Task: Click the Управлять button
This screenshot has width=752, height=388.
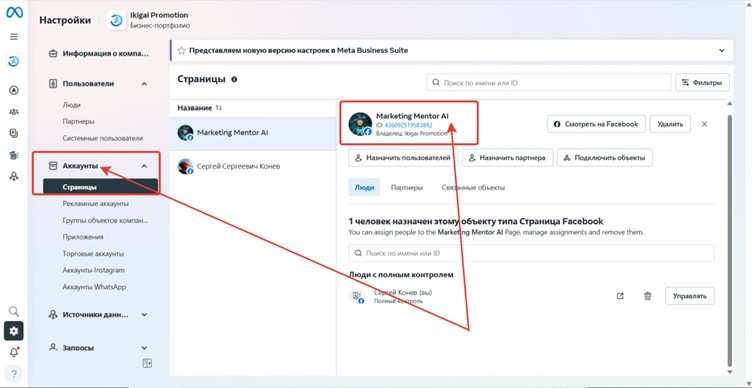Action: click(x=689, y=296)
